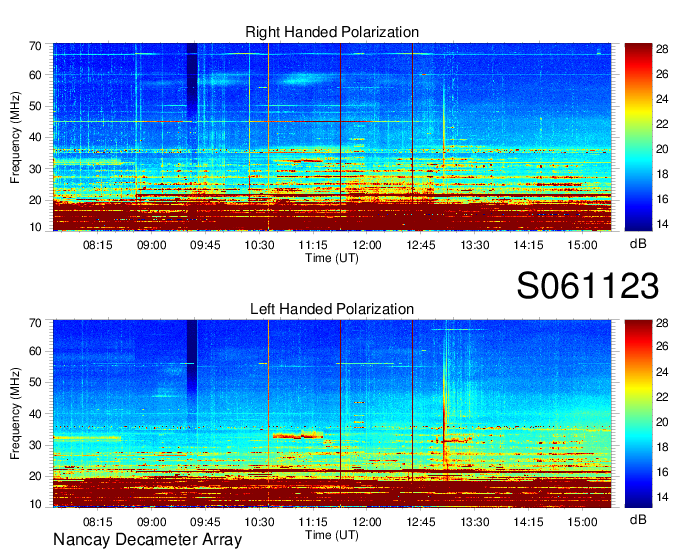
Task: Click the S061123 observation label
Action: [588, 286]
